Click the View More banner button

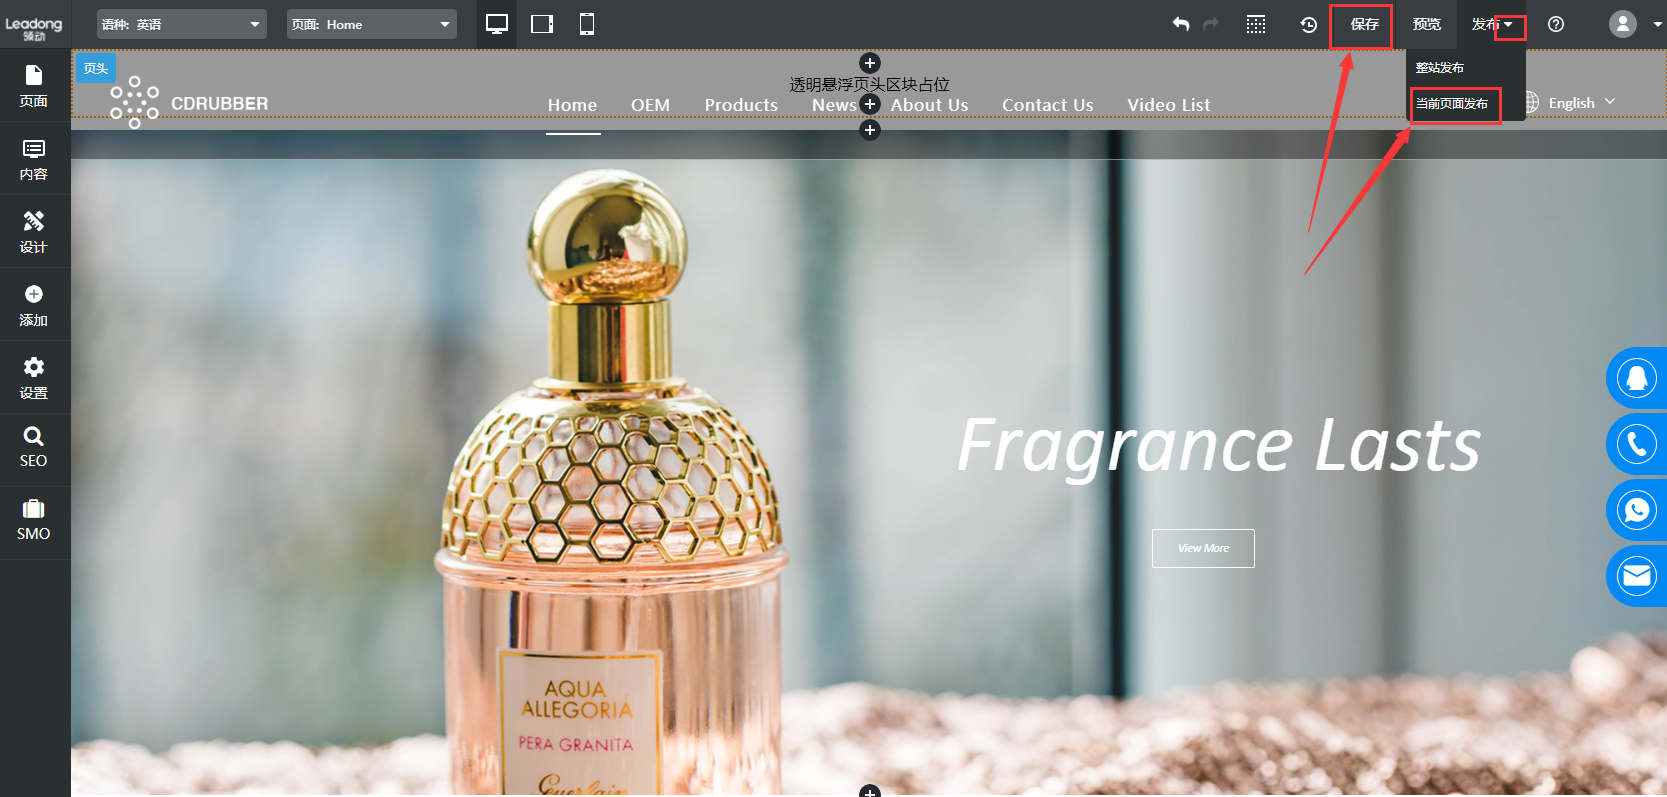(x=1203, y=548)
